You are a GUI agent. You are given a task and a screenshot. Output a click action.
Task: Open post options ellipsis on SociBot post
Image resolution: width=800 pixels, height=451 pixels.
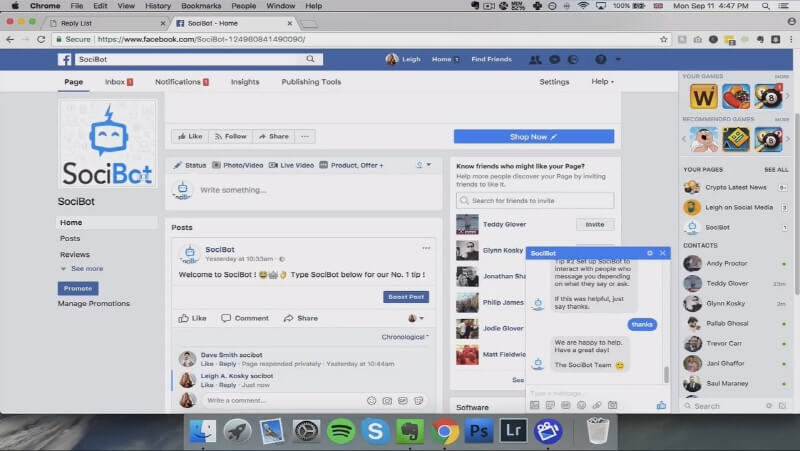pyautogui.click(x=426, y=248)
